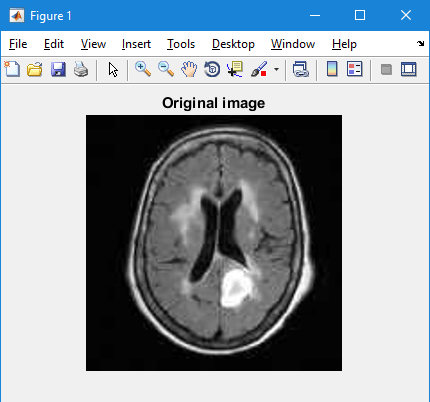Insert a Colorbar
Screen dimensions: 430x402
coord(332,69)
